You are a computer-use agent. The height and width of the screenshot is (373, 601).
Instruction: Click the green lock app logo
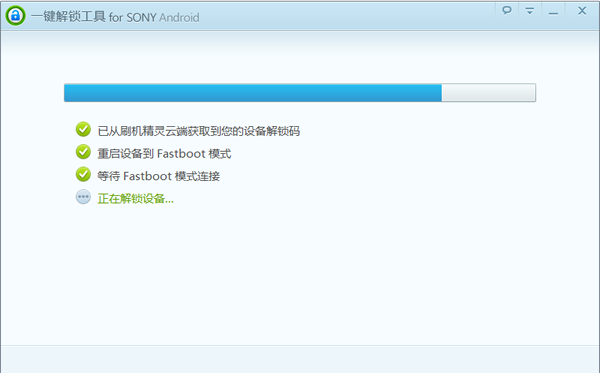tap(15, 16)
